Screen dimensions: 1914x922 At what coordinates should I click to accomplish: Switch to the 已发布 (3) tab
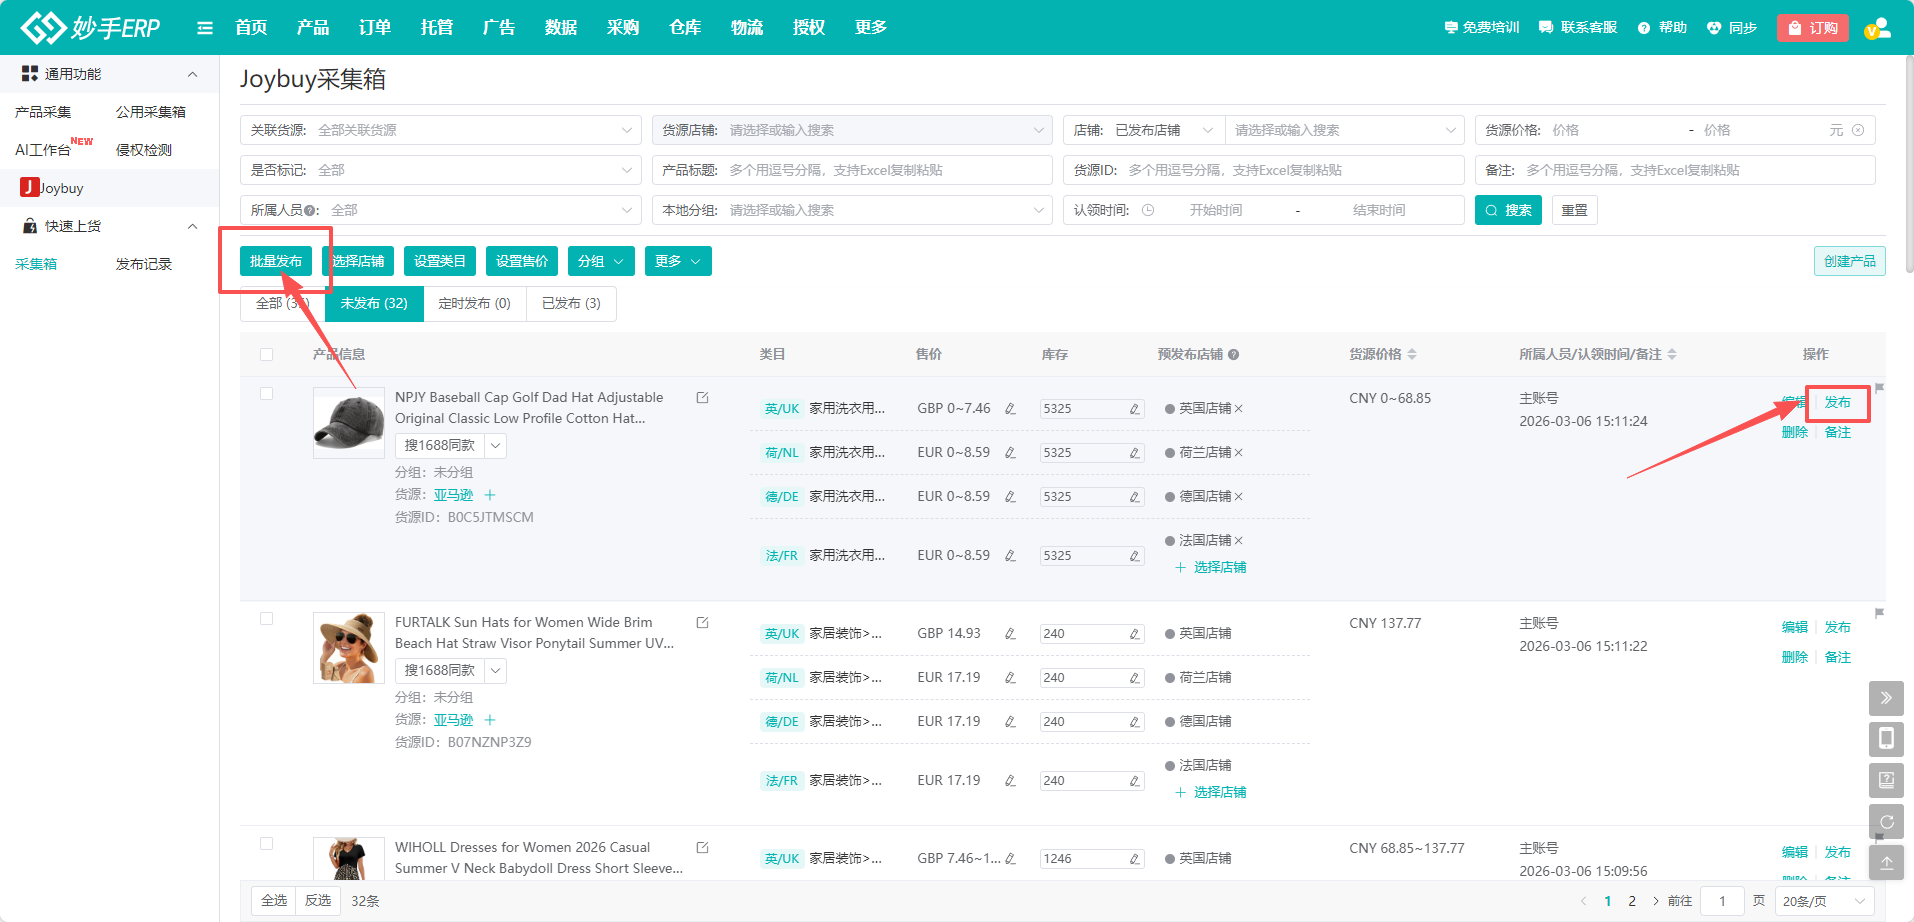[x=571, y=303]
